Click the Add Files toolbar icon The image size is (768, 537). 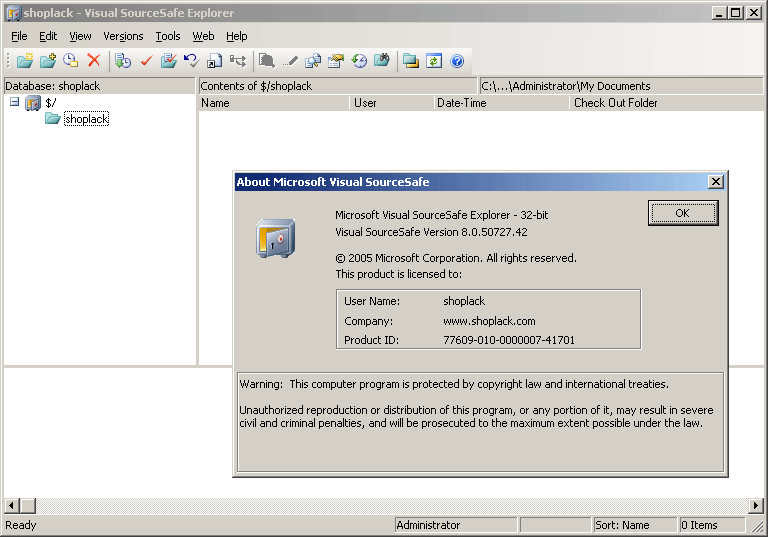click(48, 61)
